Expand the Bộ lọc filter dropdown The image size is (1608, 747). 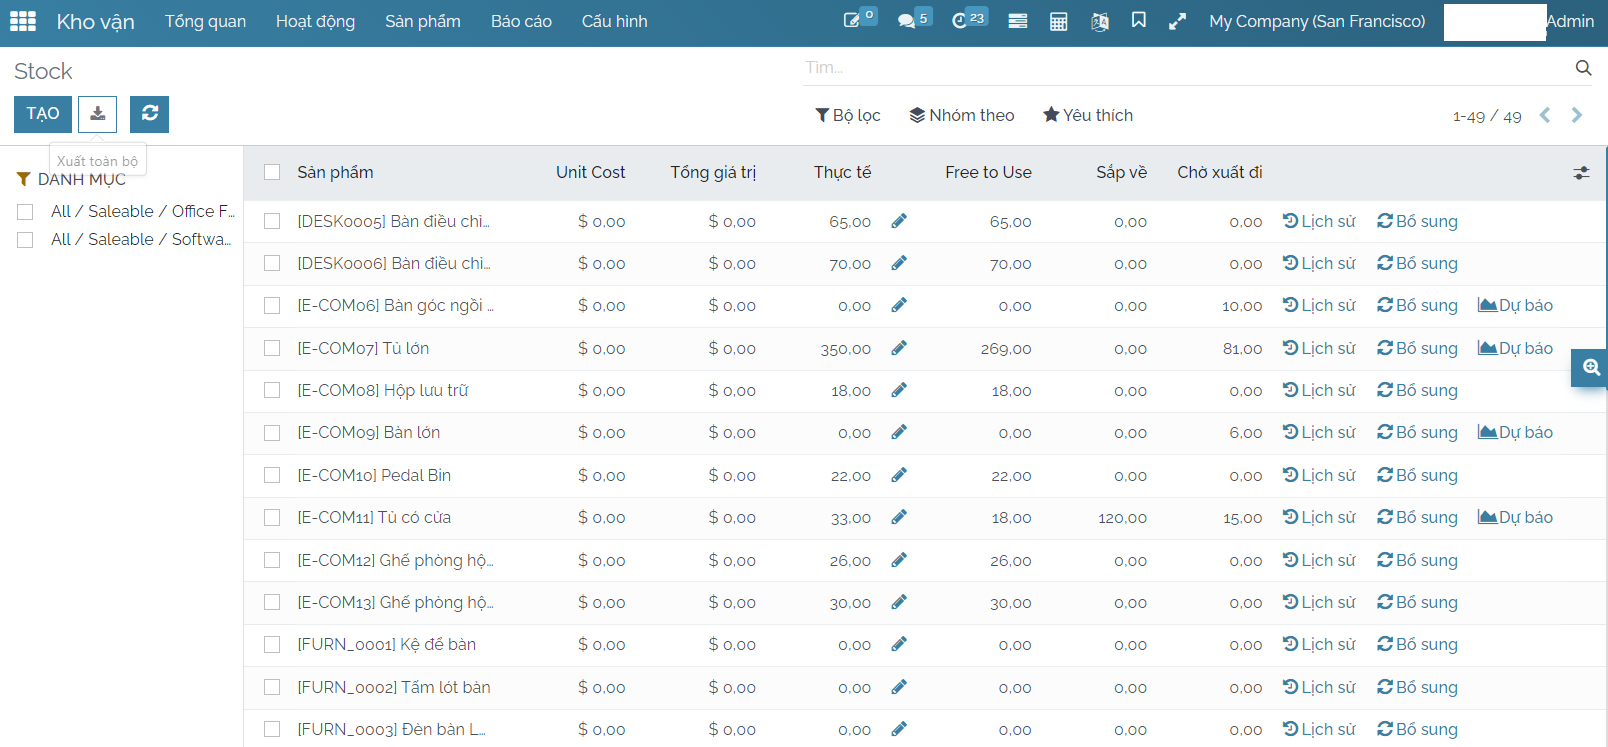[847, 115]
